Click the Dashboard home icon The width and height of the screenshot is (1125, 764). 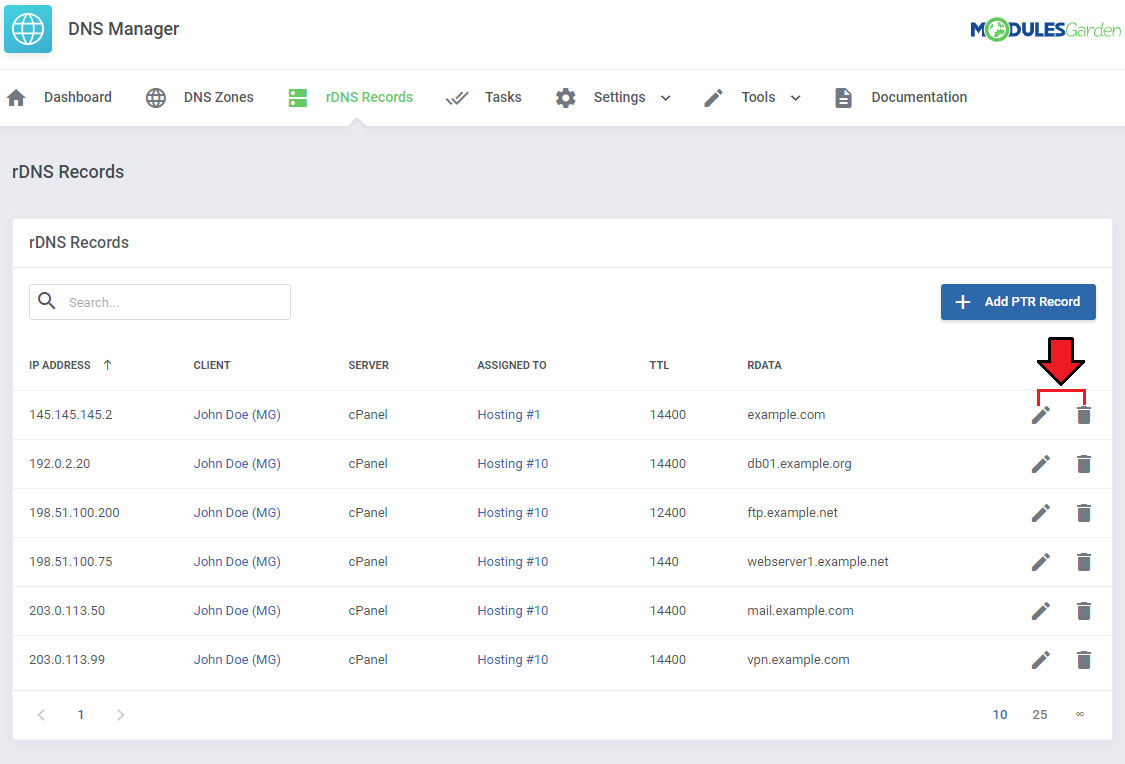tap(17, 98)
